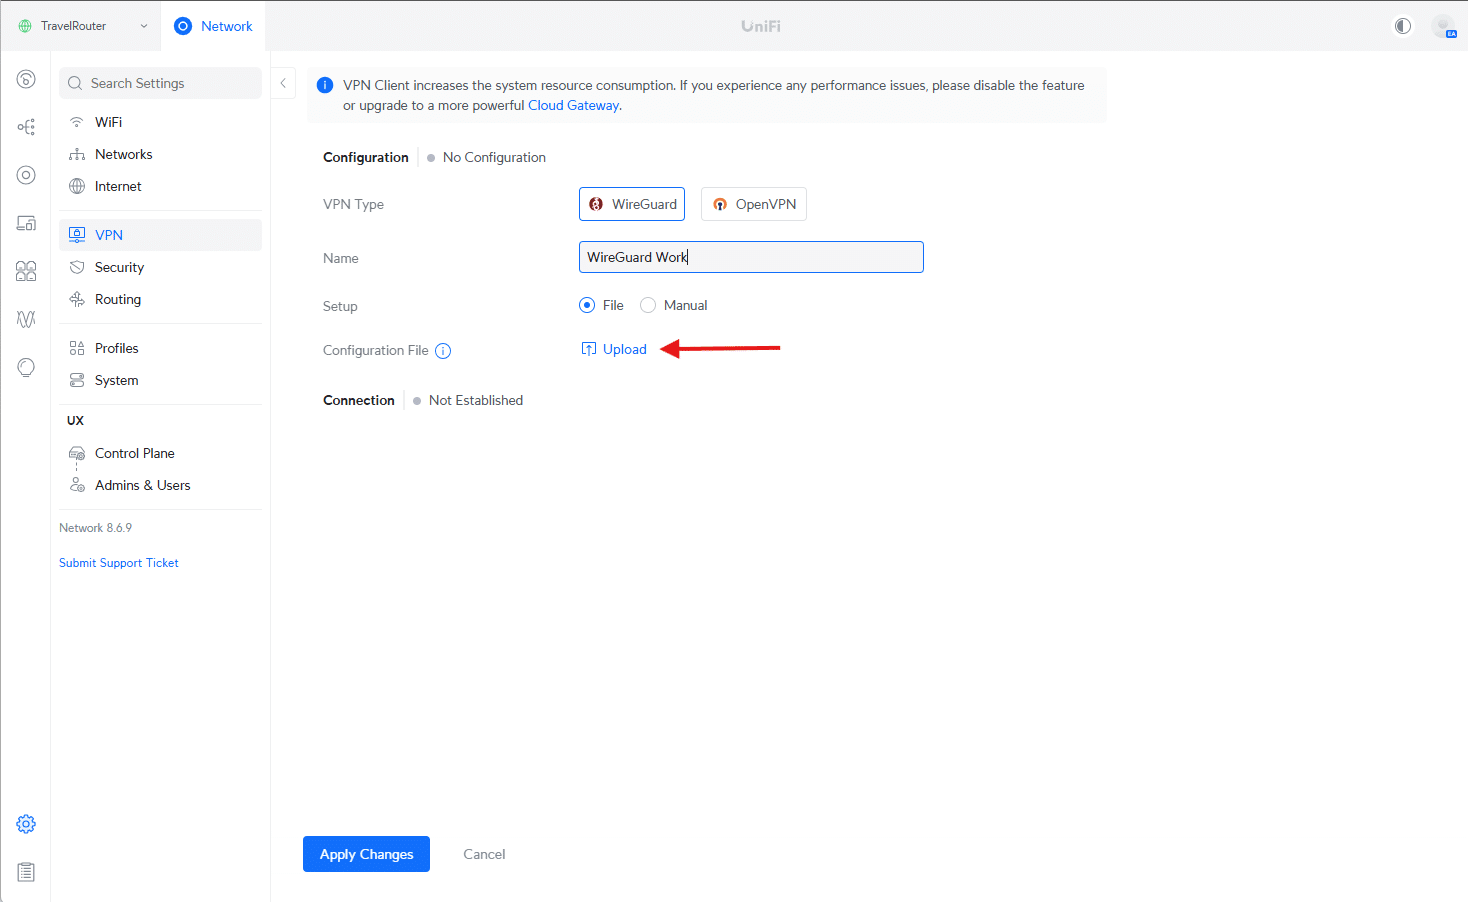Collapse the settings sidebar chevron
The width and height of the screenshot is (1468, 902).
(x=283, y=83)
